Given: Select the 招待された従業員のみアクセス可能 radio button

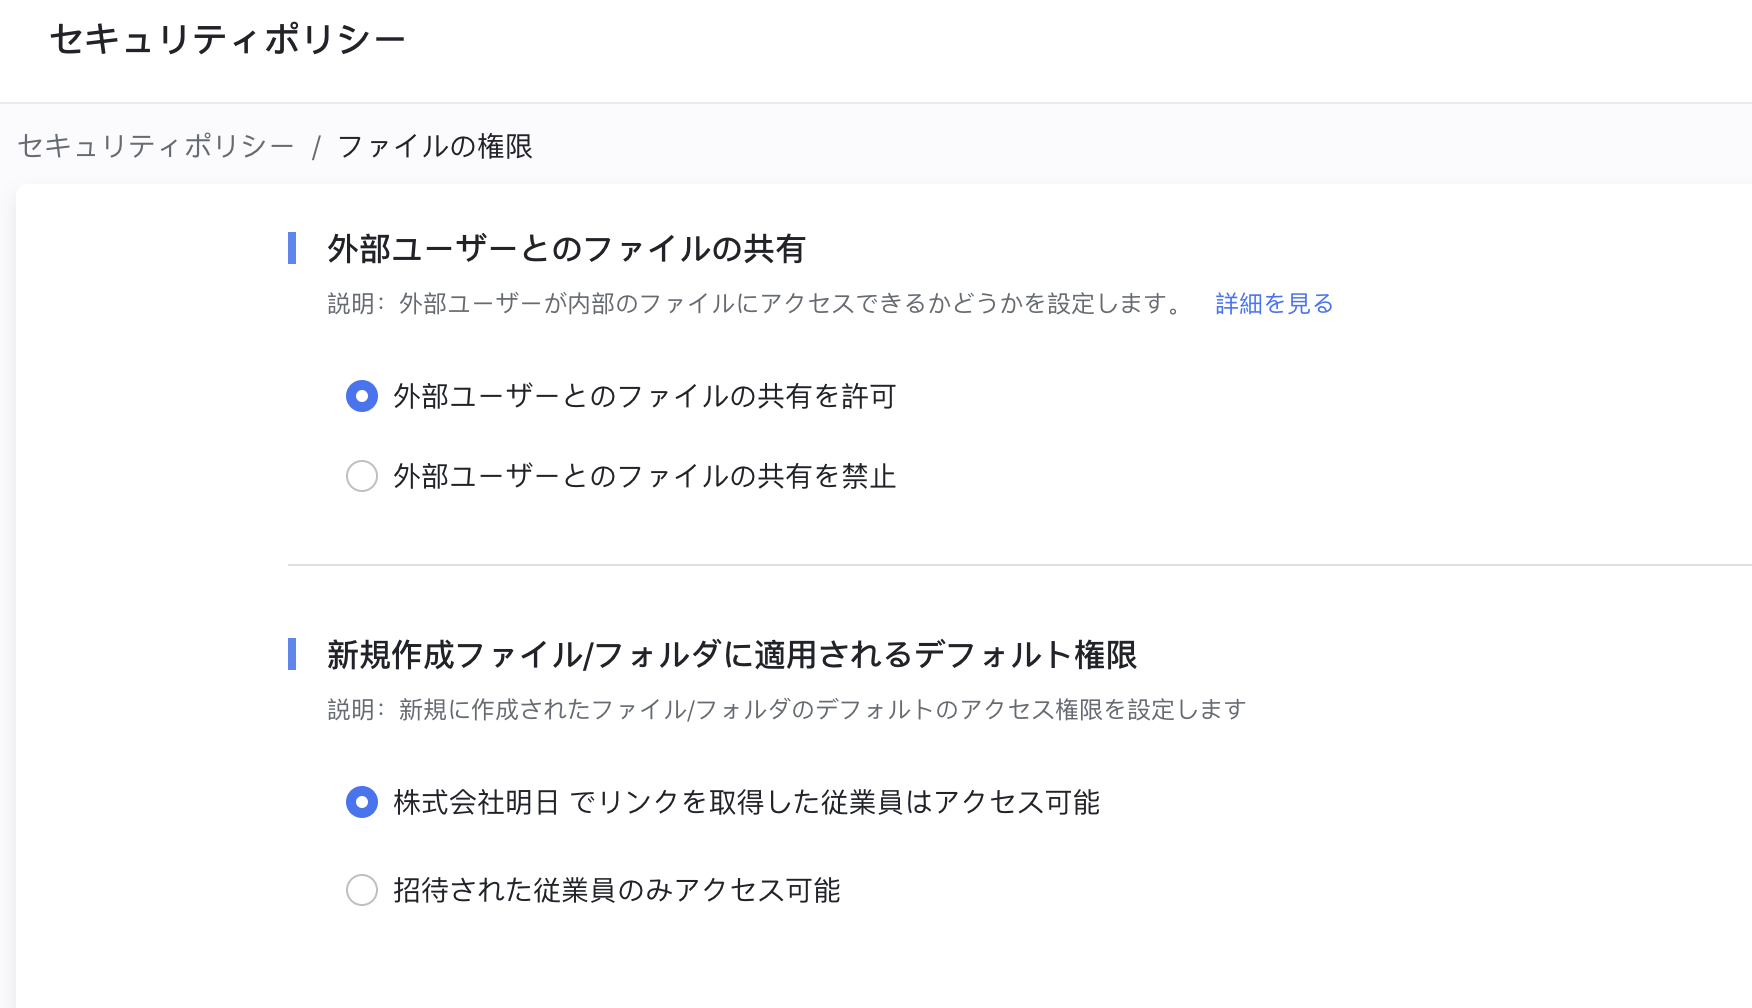Looking at the screenshot, I should point(362,890).
